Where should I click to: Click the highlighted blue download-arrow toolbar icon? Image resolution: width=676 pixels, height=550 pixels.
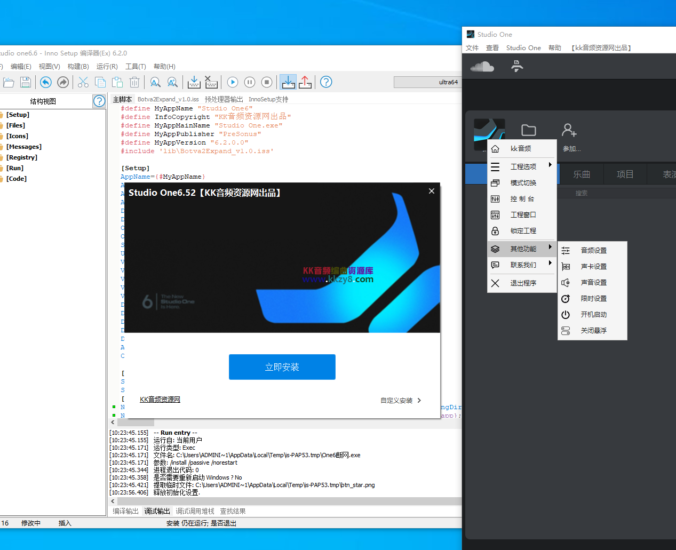coord(288,82)
